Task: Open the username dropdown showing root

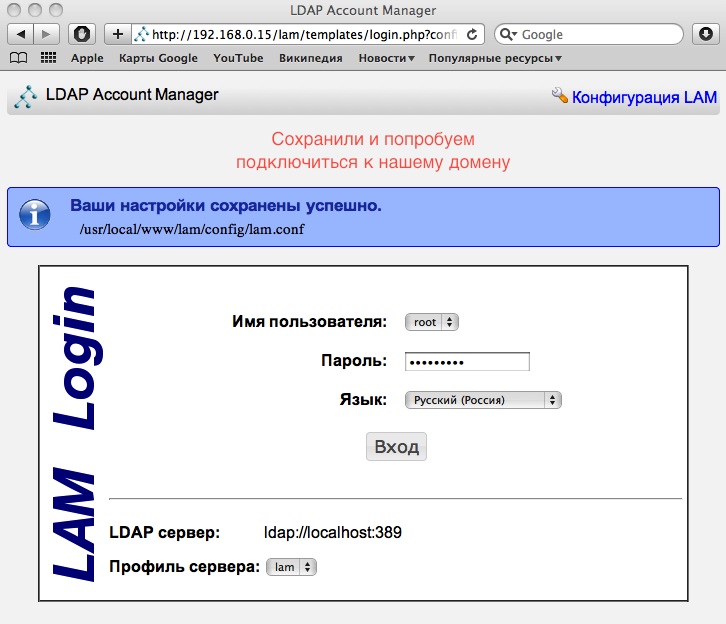Action: [x=431, y=322]
